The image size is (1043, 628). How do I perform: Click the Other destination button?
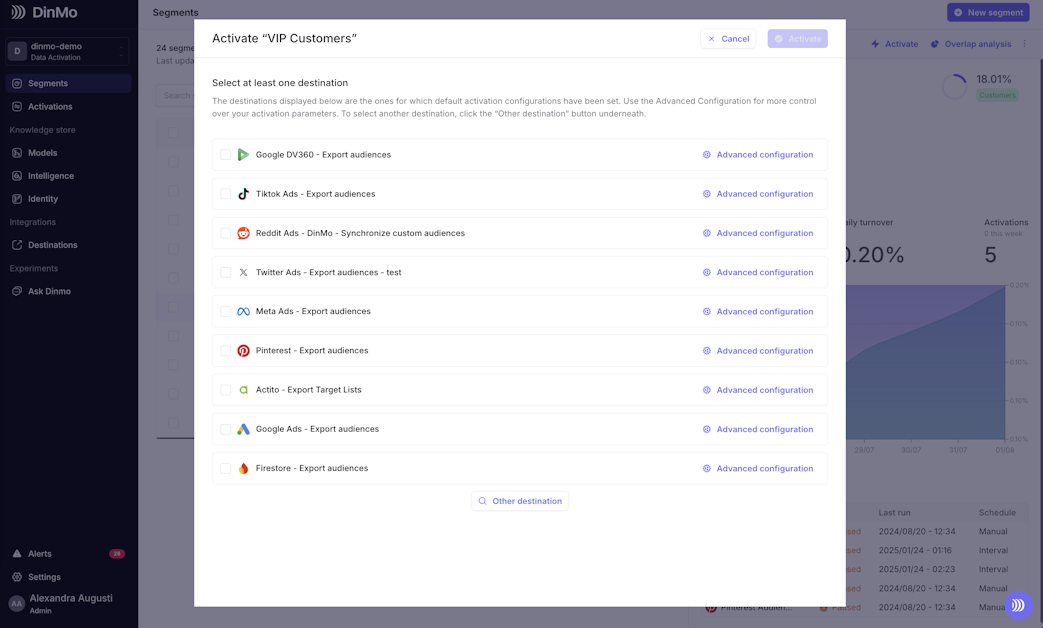pos(520,501)
